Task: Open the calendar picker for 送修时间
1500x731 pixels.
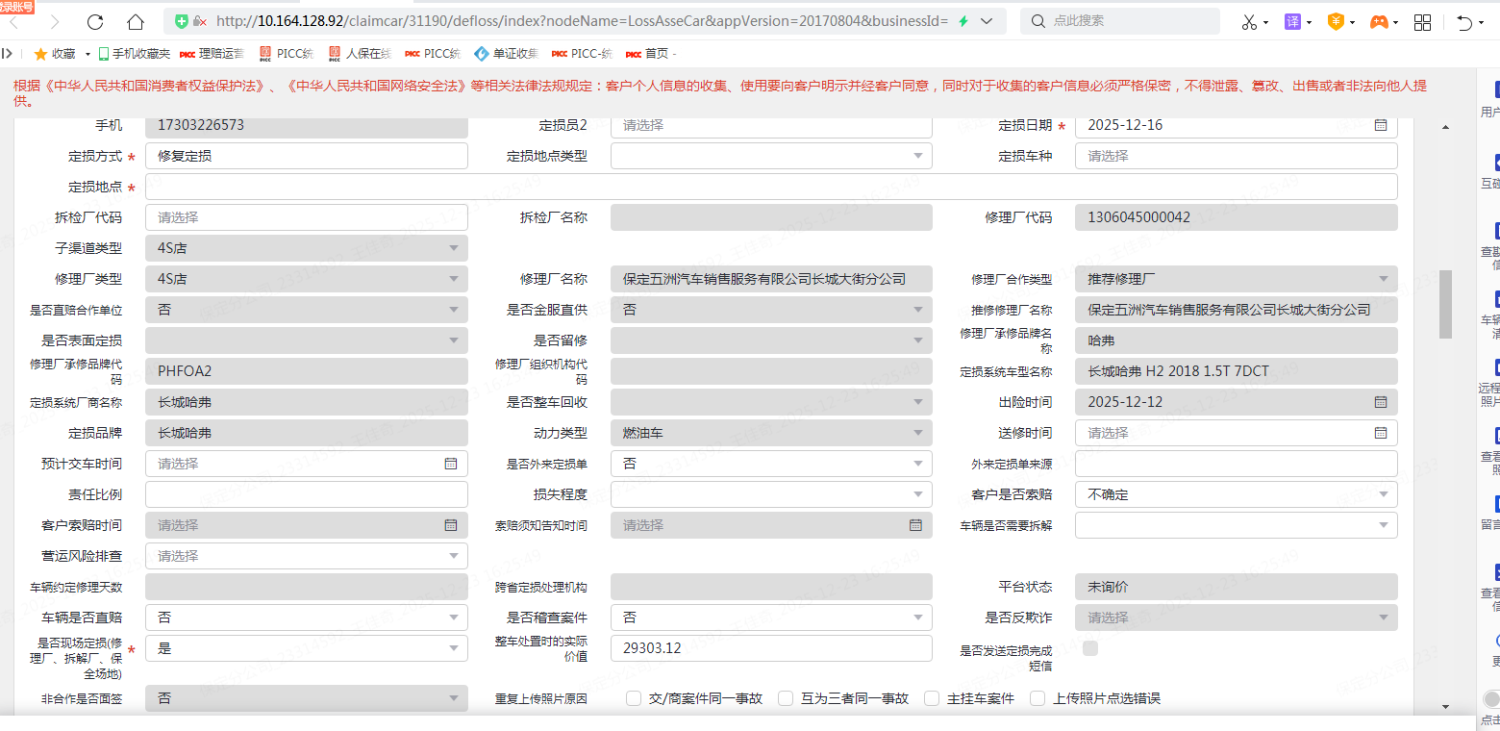Action: (x=1380, y=433)
